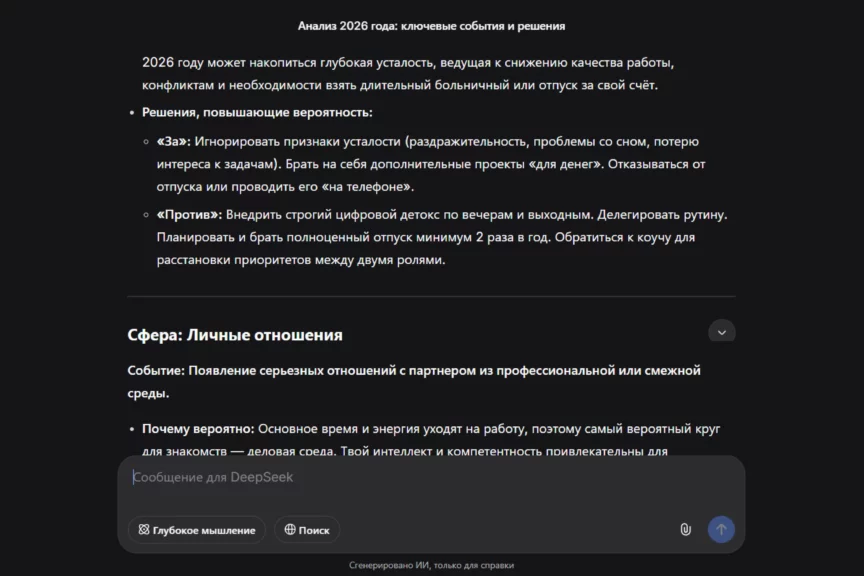
Task: Click the bold Событие: label
Action: [x=158, y=370]
